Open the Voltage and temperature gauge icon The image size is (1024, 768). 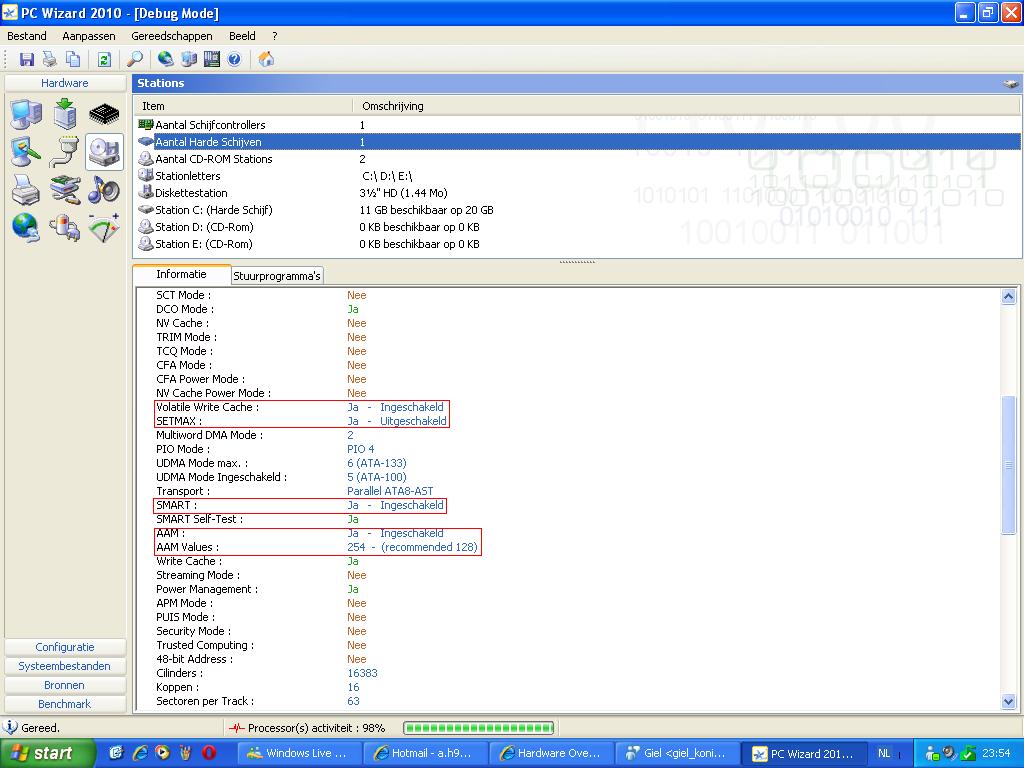[x=104, y=228]
